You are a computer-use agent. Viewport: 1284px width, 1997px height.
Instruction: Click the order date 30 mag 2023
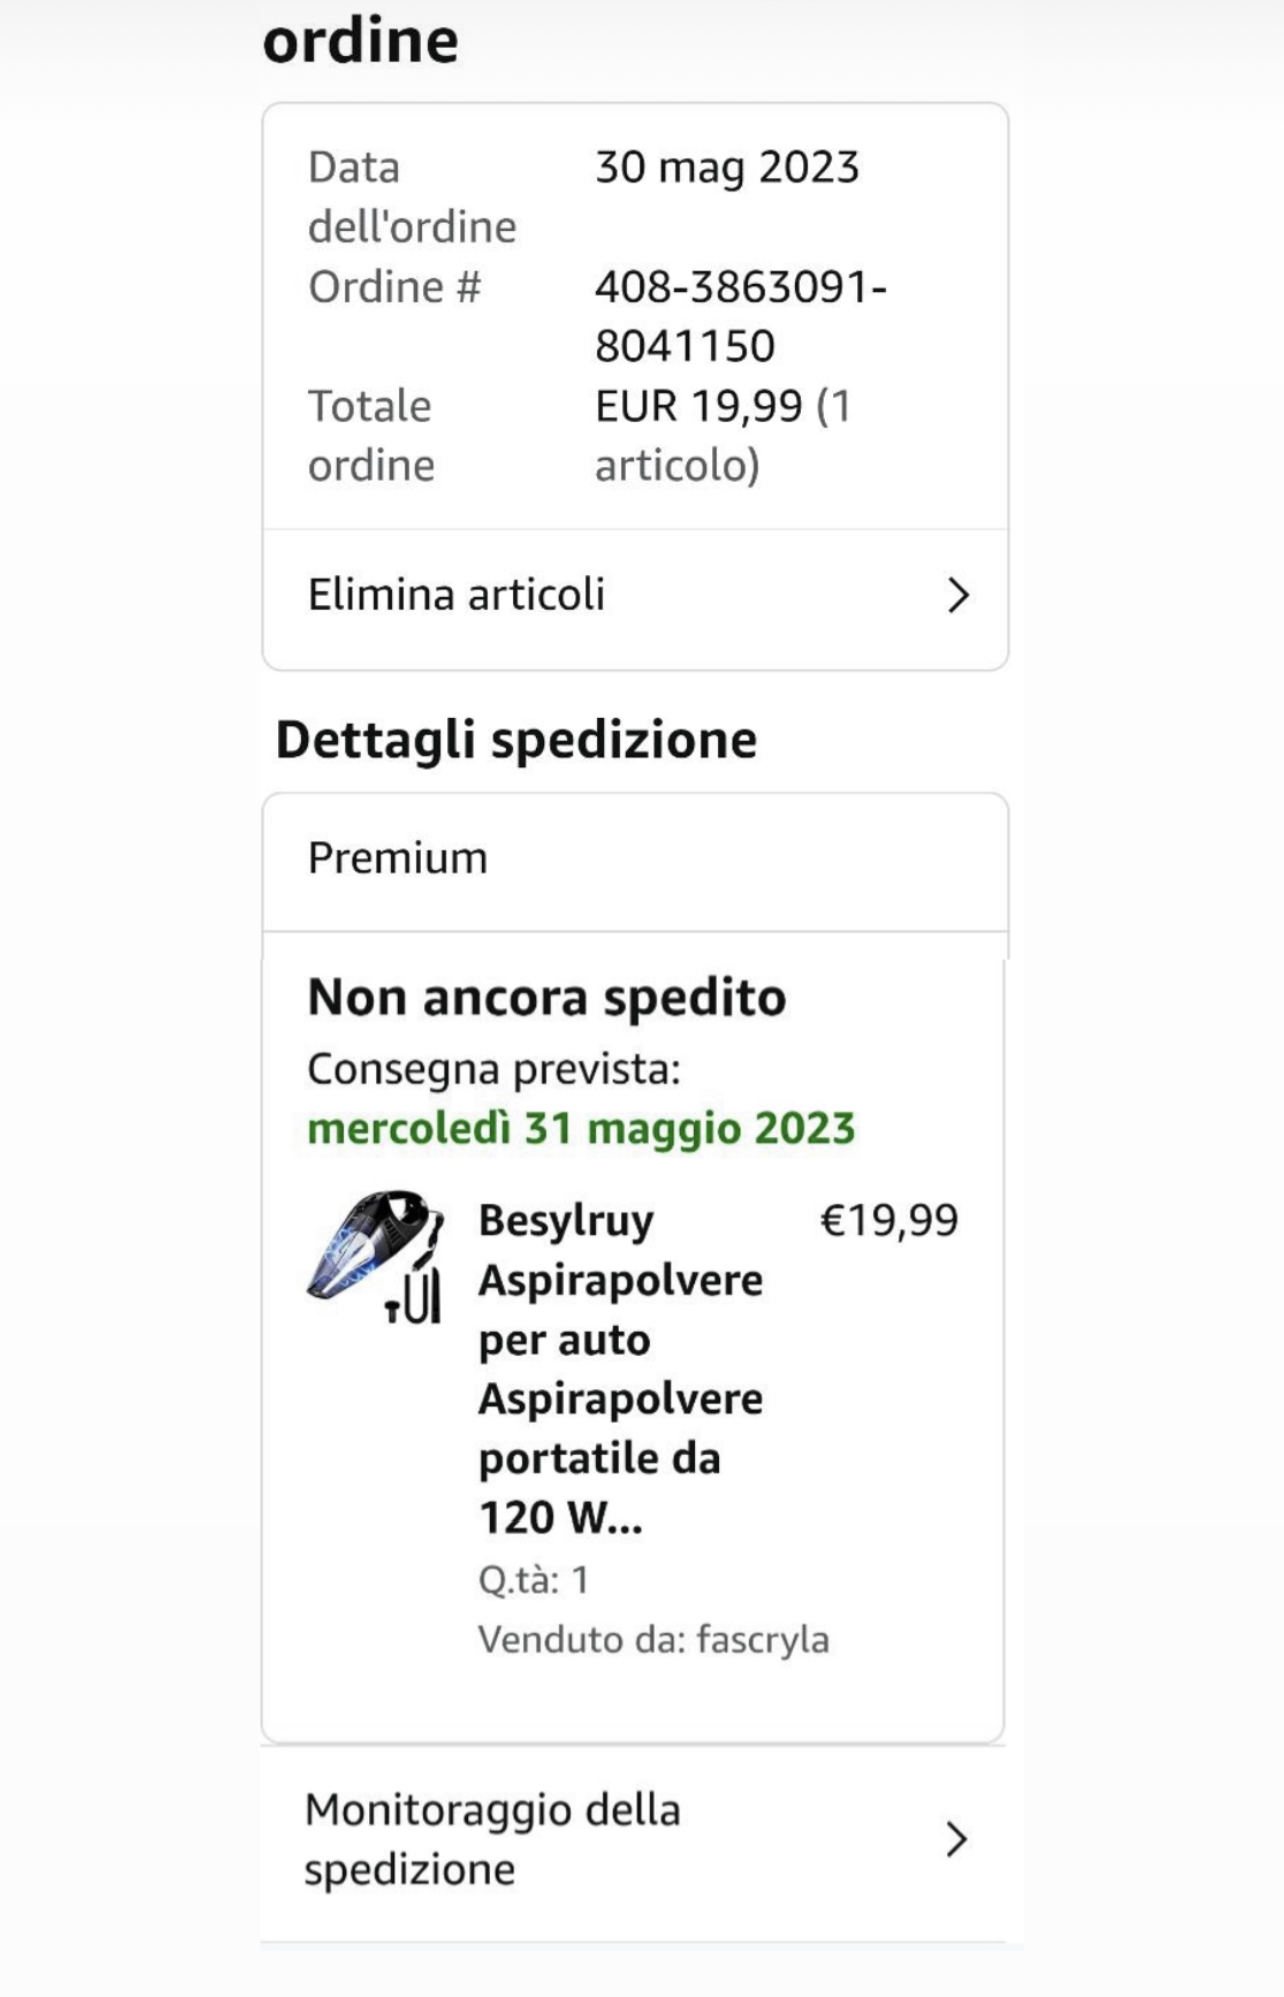coord(727,167)
